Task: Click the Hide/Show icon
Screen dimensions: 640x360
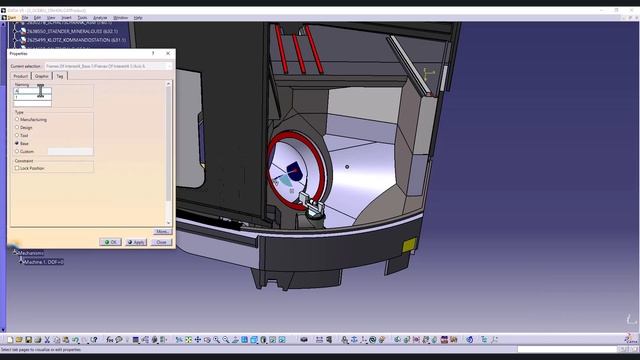Action: (x=273, y=340)
